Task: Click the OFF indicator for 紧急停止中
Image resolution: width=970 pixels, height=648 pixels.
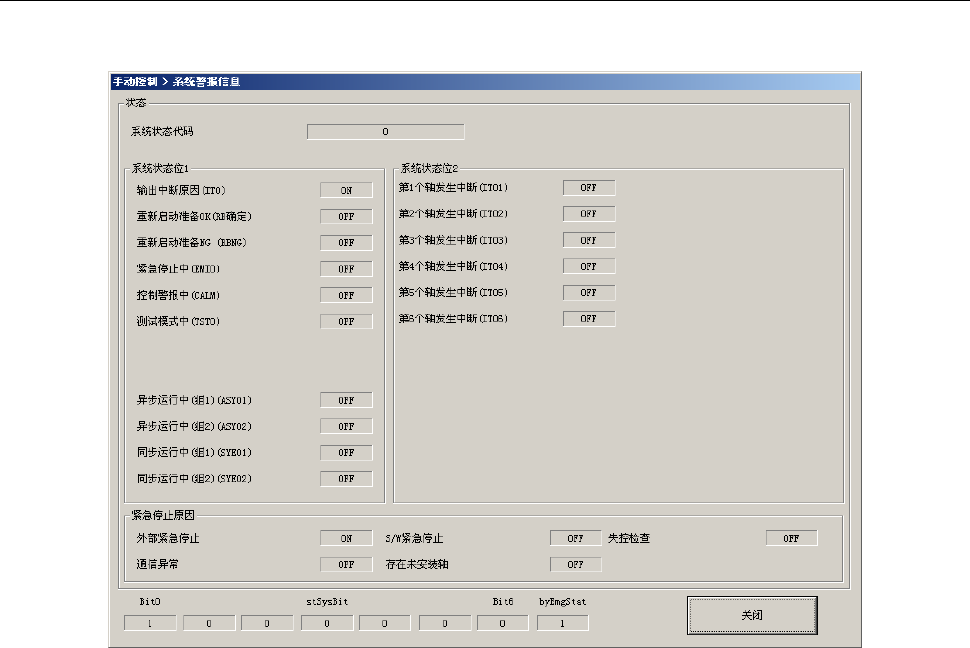Action: tap(346, 269)
